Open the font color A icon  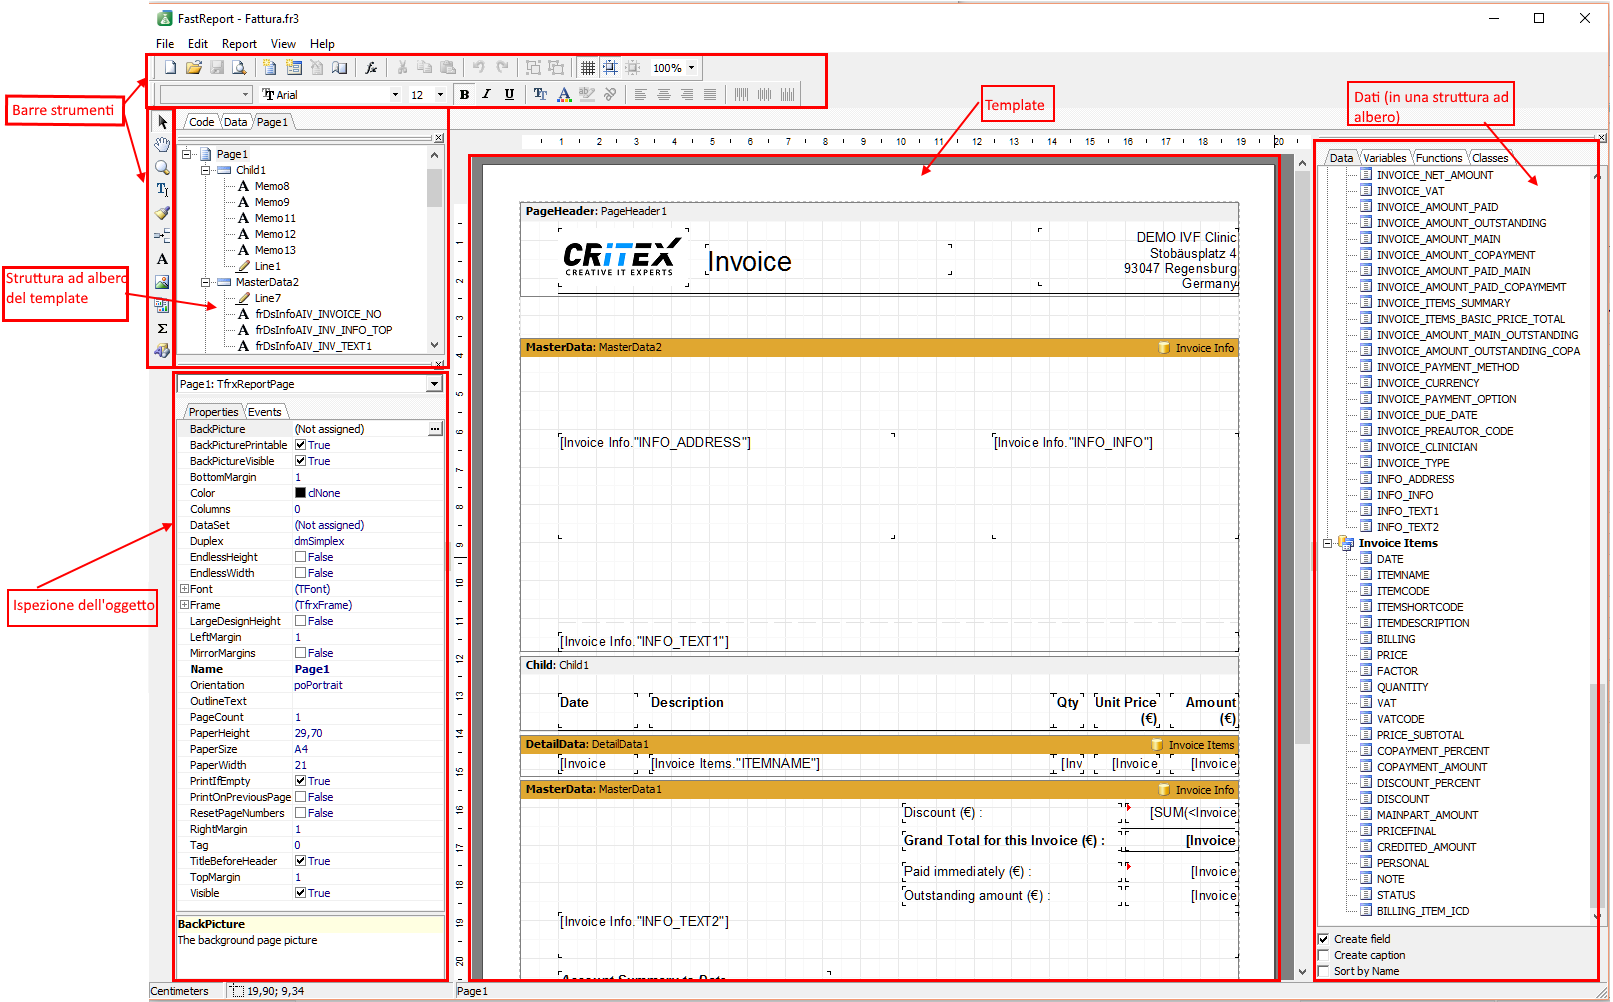(564, 95)
